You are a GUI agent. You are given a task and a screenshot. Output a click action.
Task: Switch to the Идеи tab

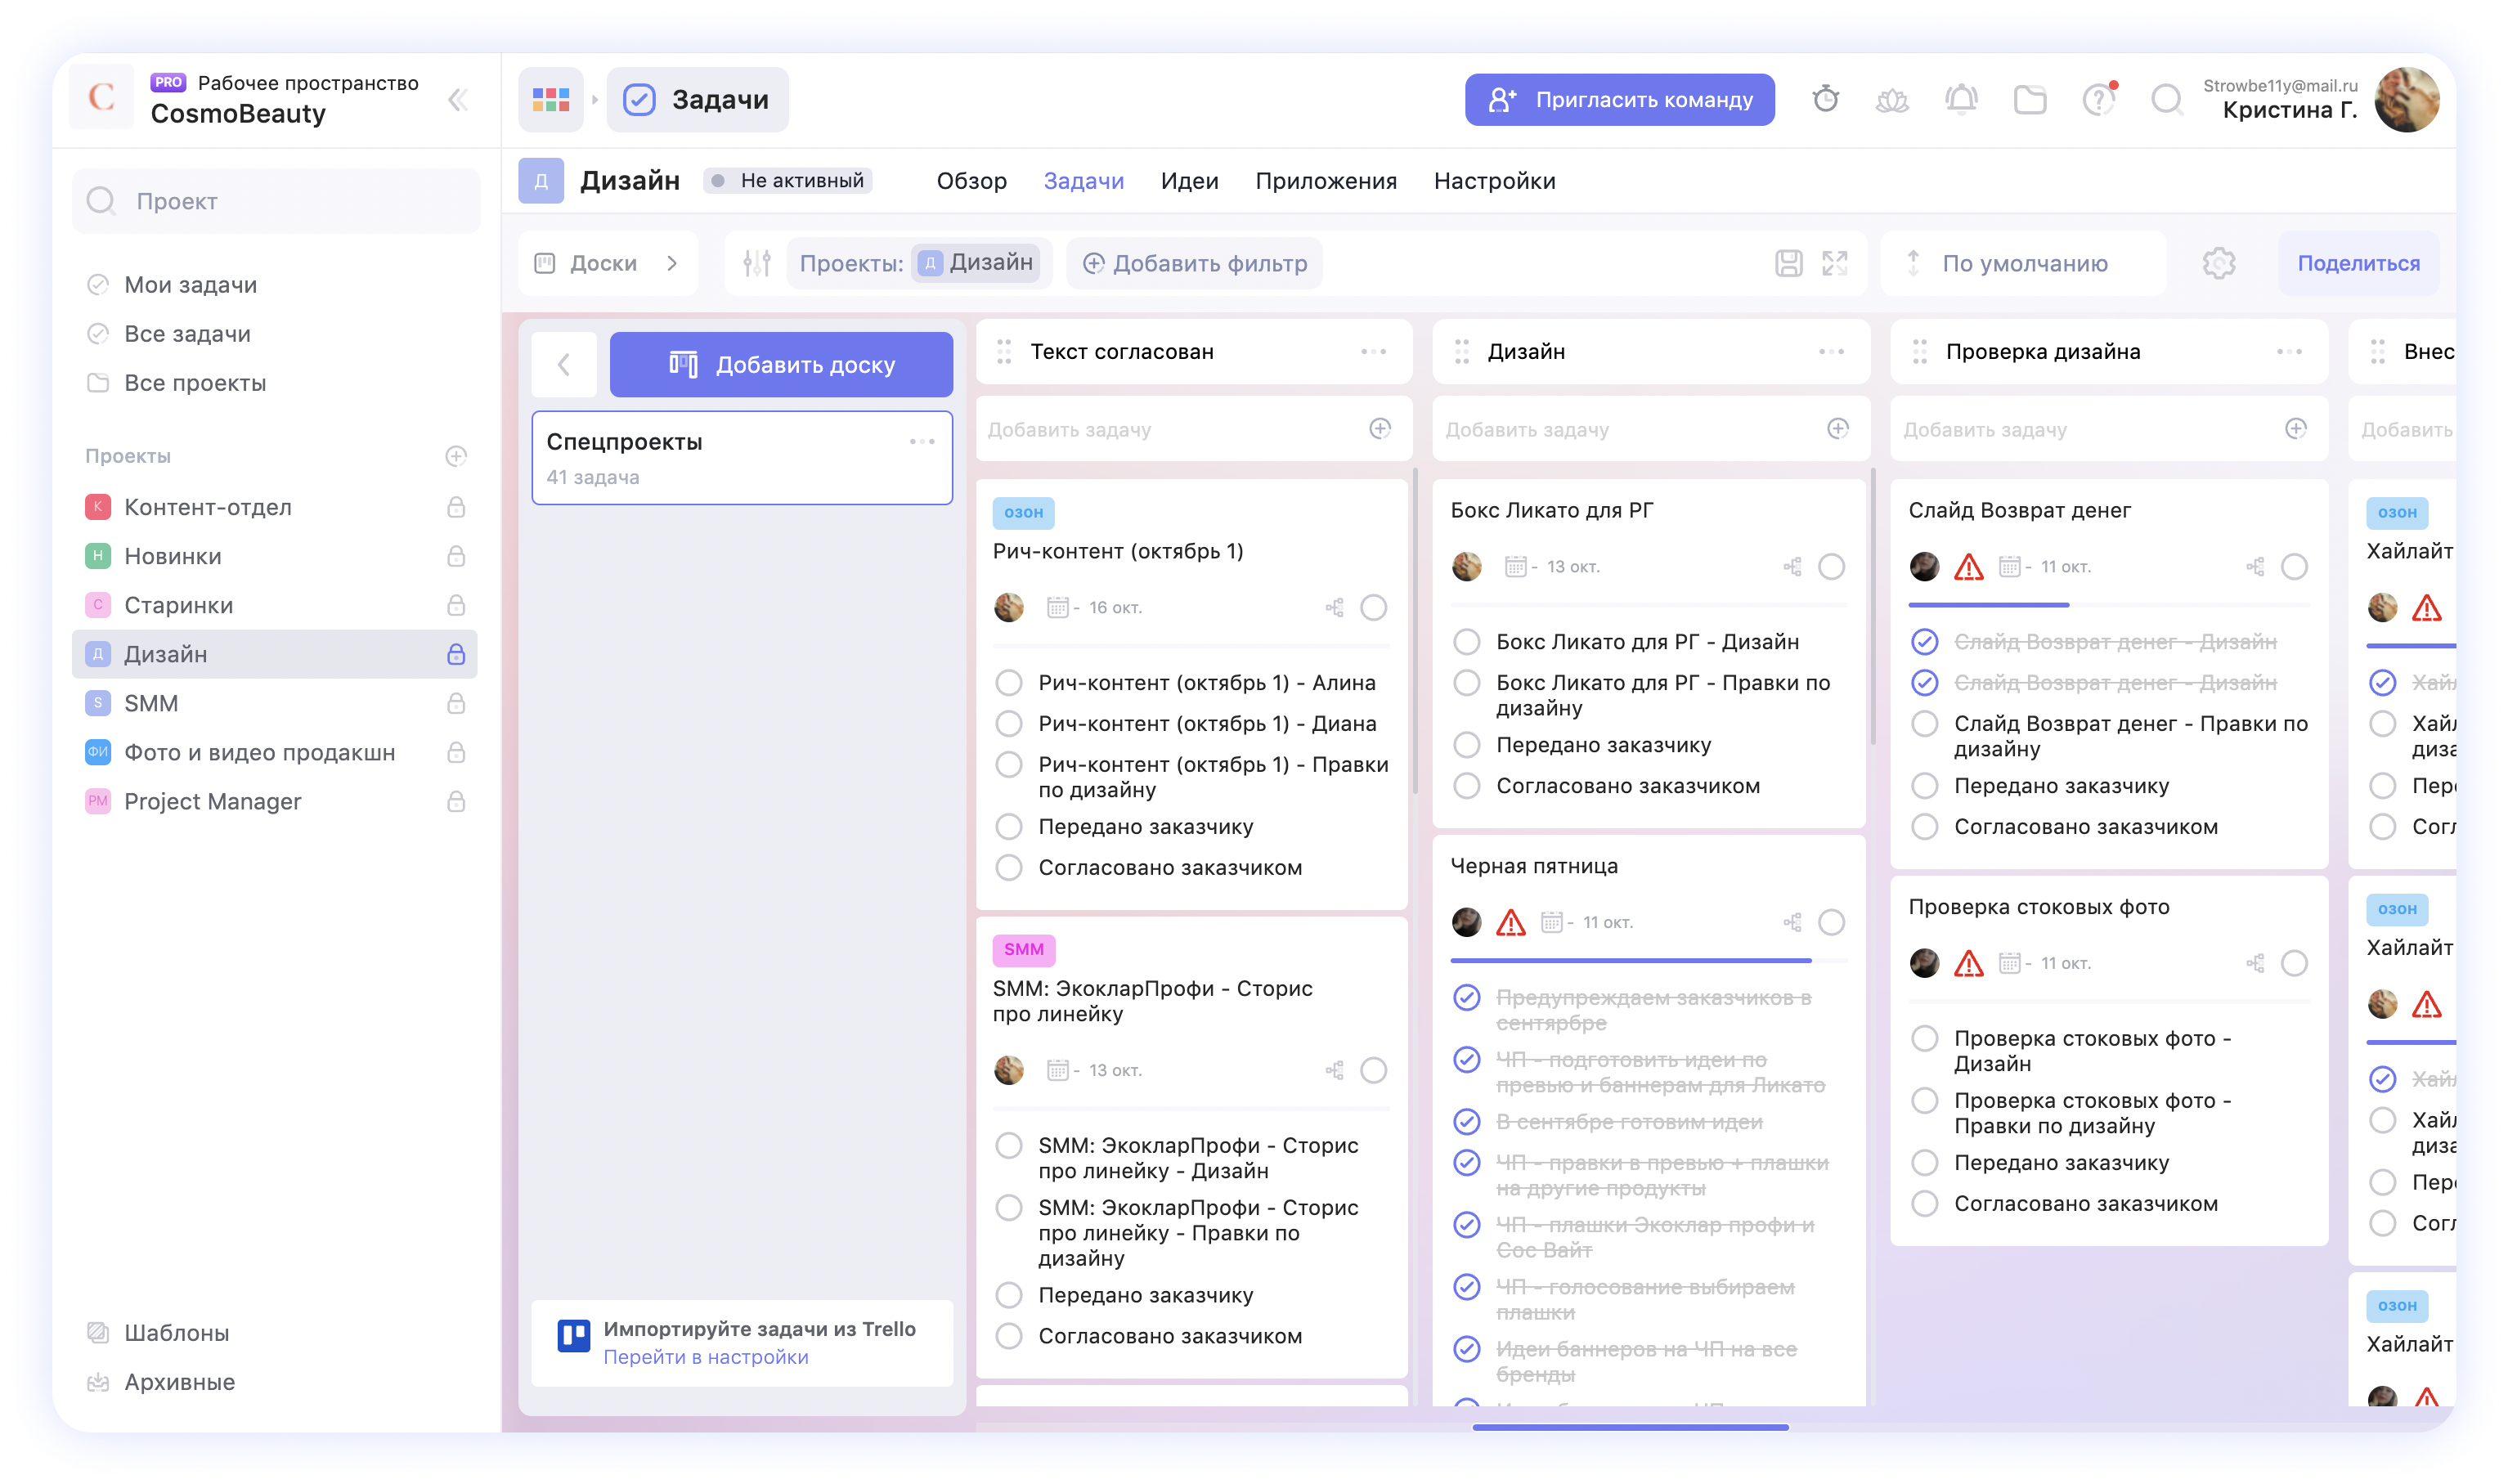point(1189,181)
